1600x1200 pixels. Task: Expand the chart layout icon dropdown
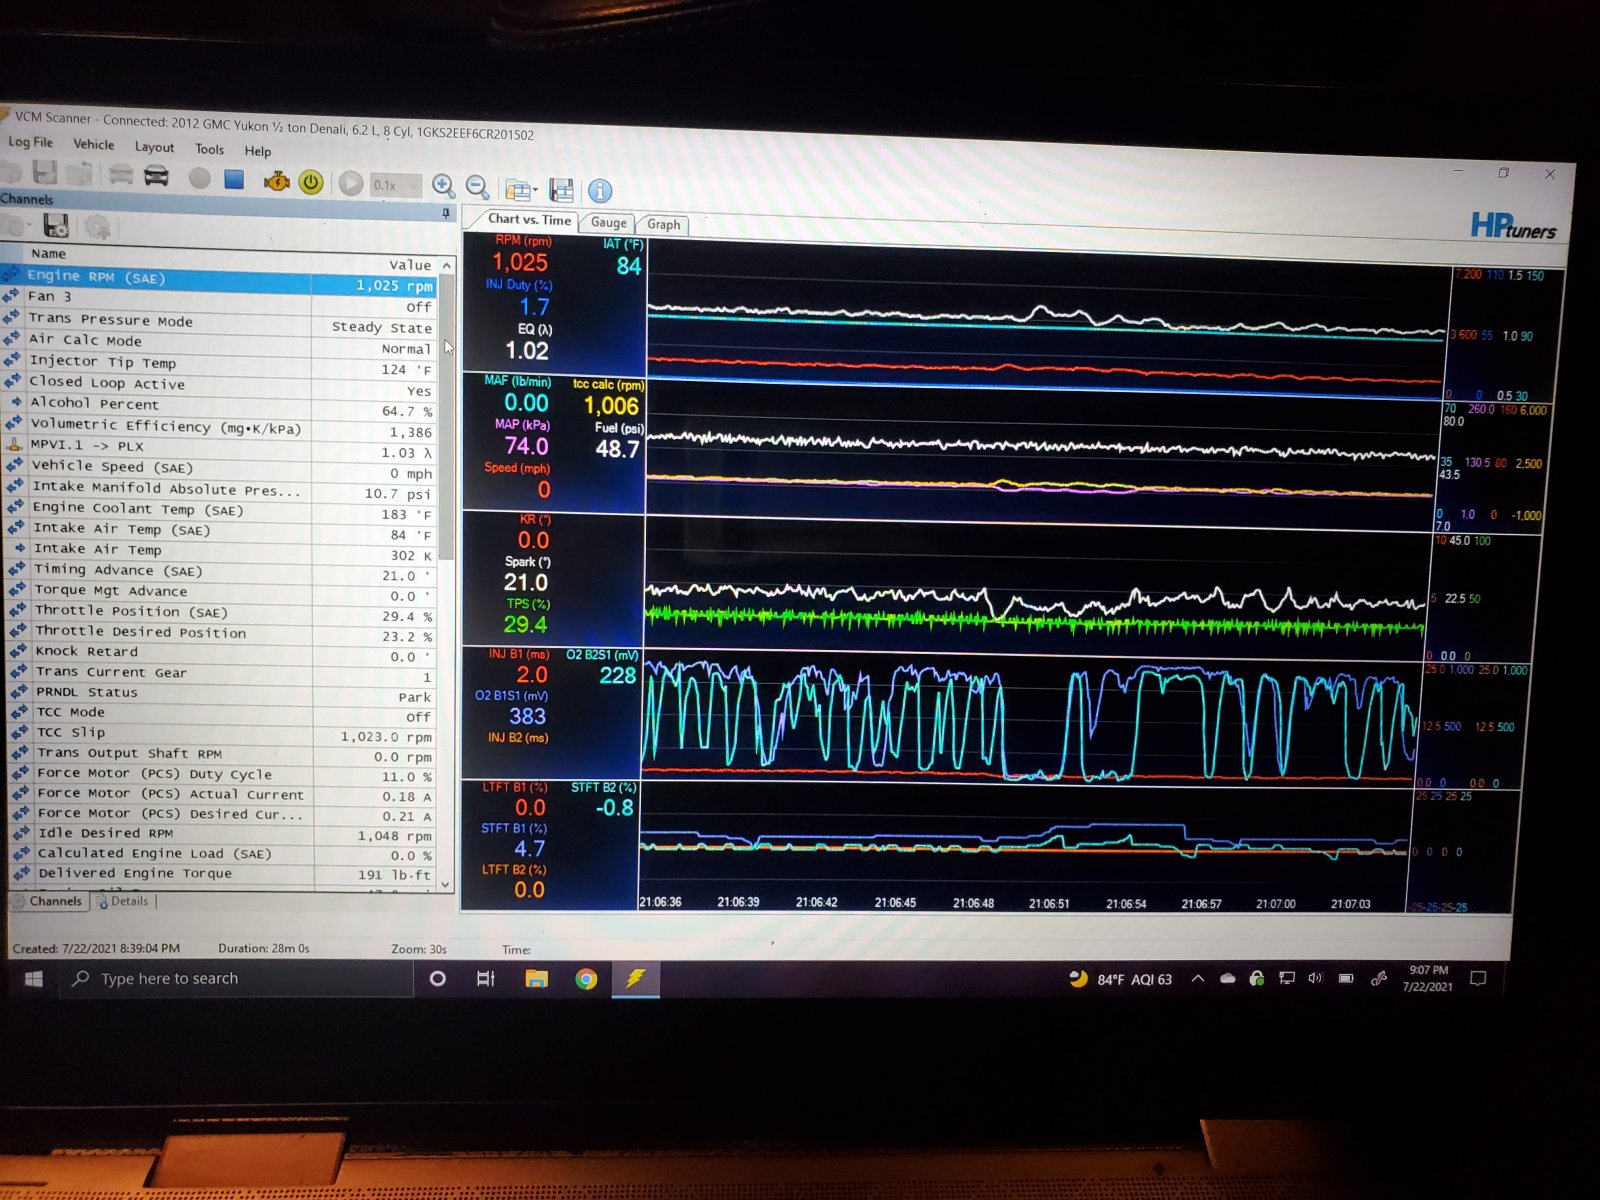[520, 189]
